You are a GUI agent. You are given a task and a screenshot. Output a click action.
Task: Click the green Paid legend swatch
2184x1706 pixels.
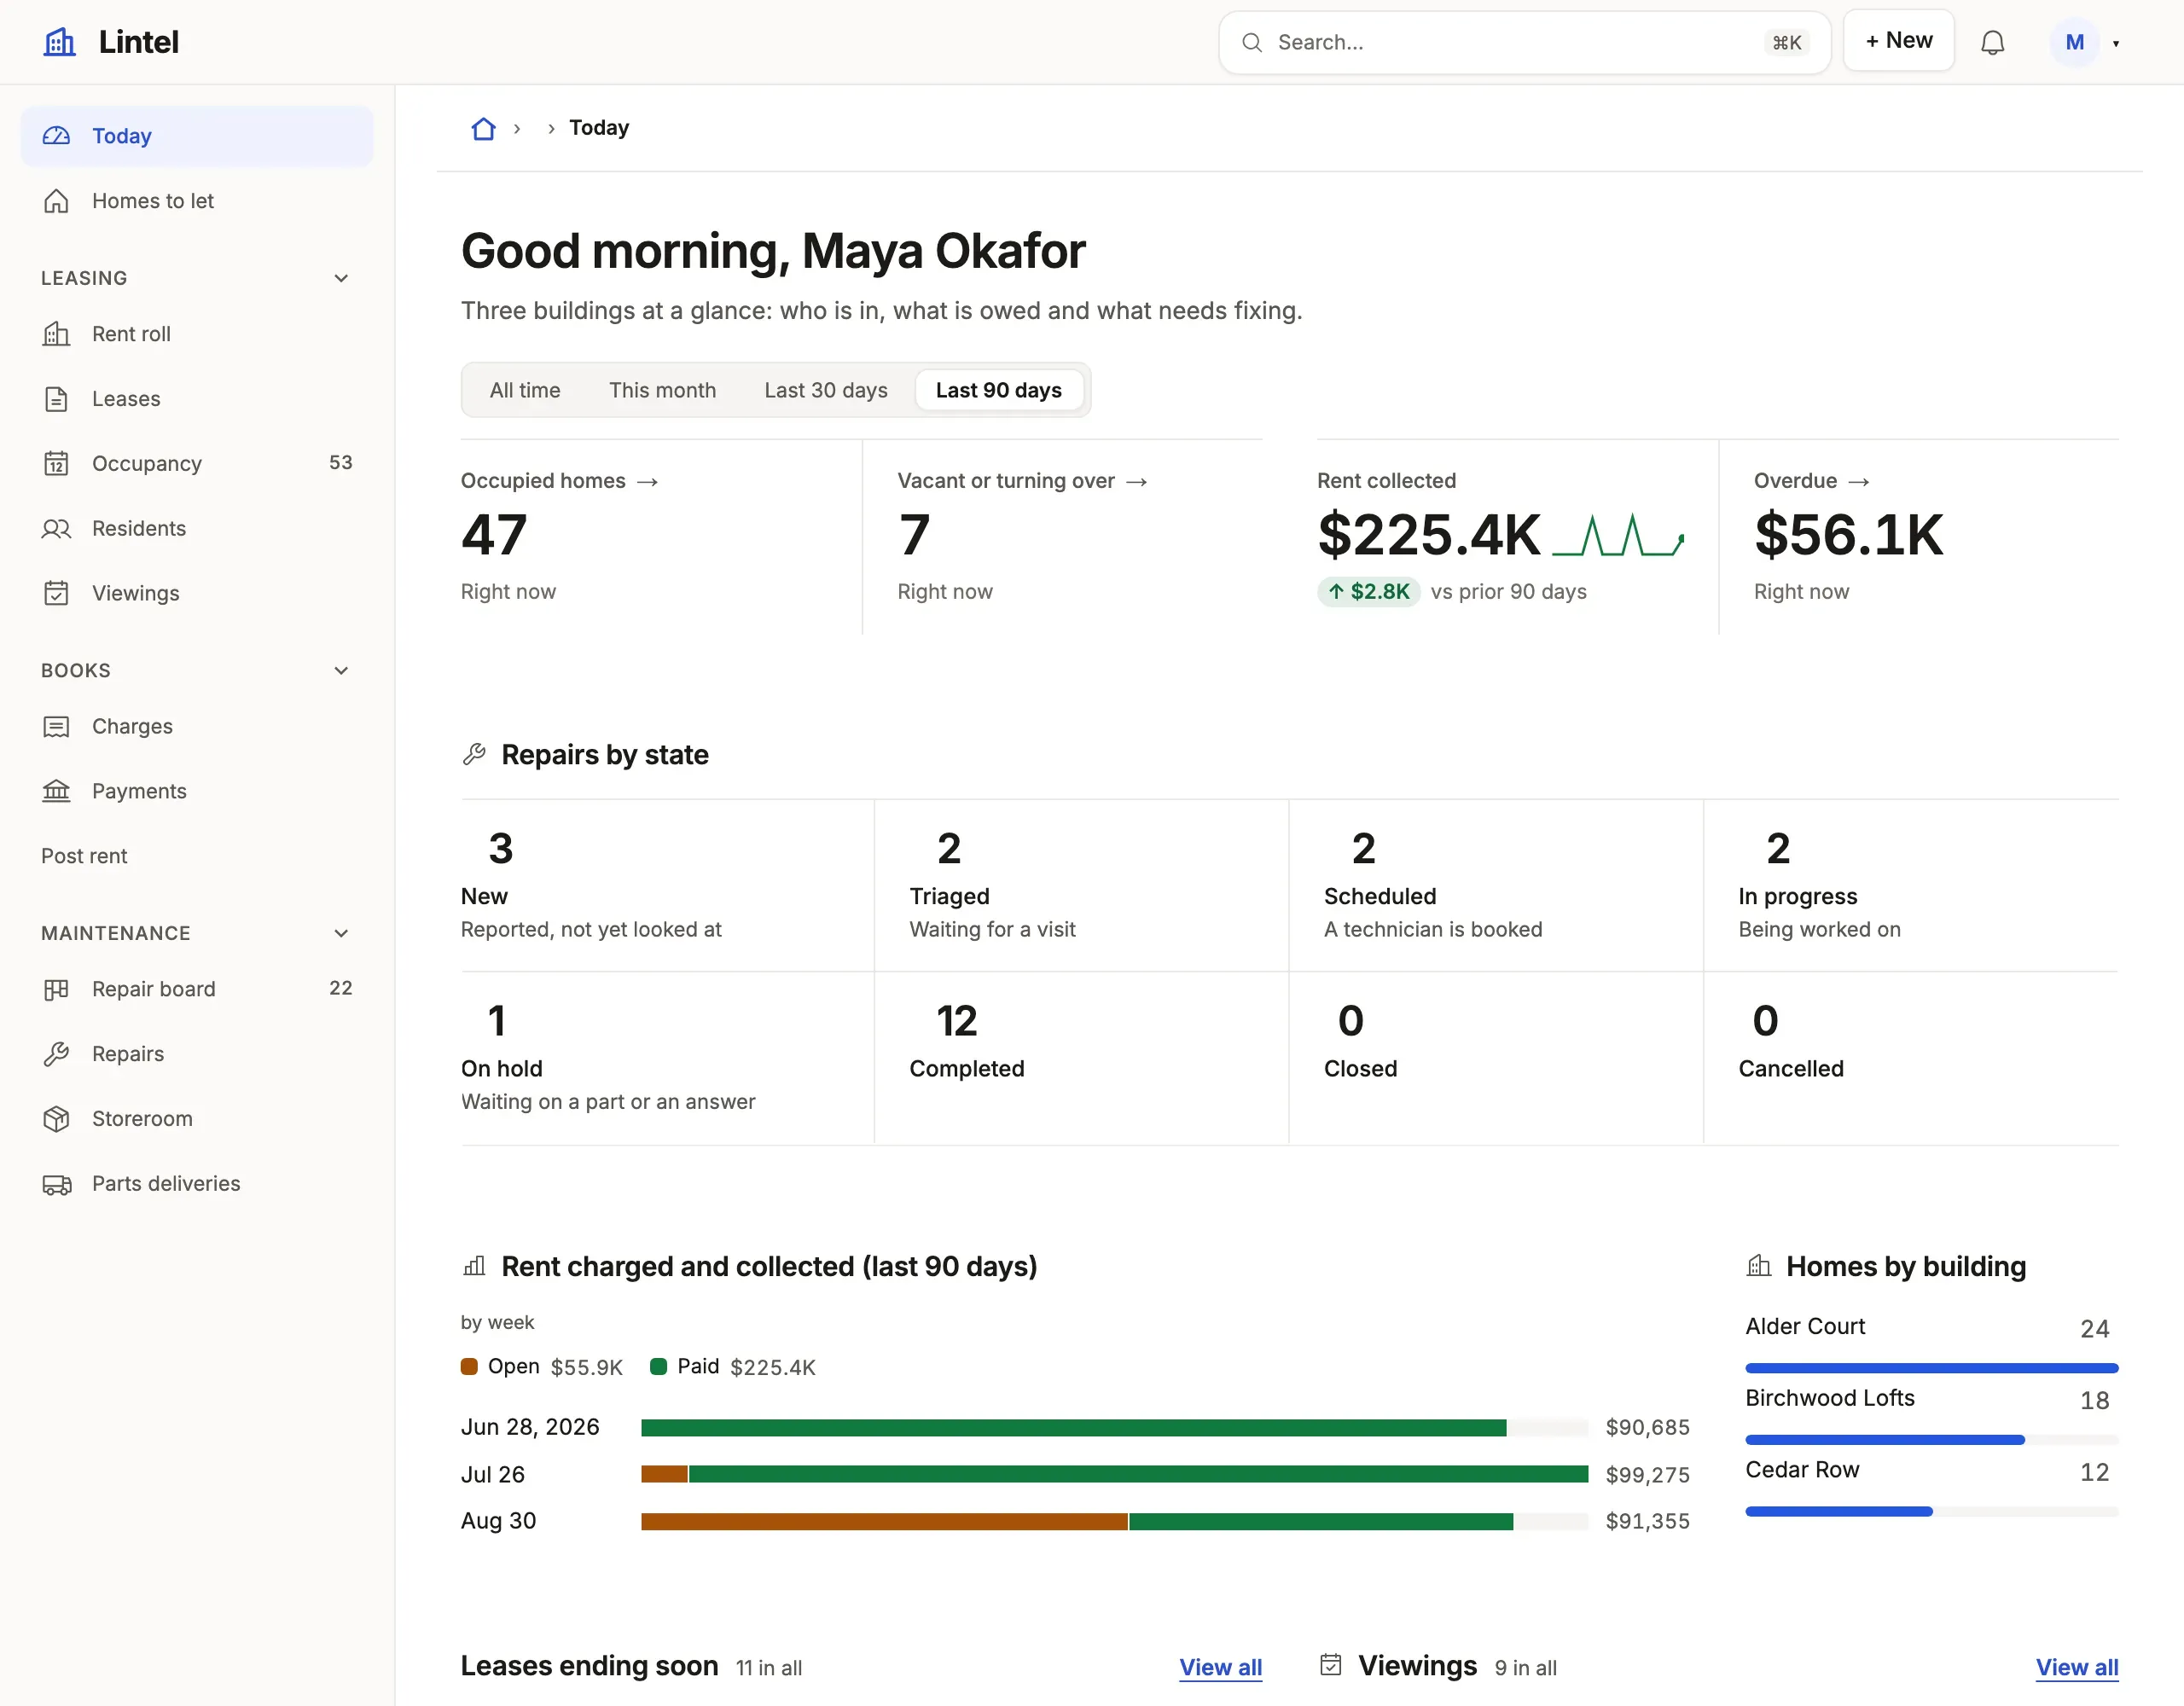click(x=658, y=1367)
